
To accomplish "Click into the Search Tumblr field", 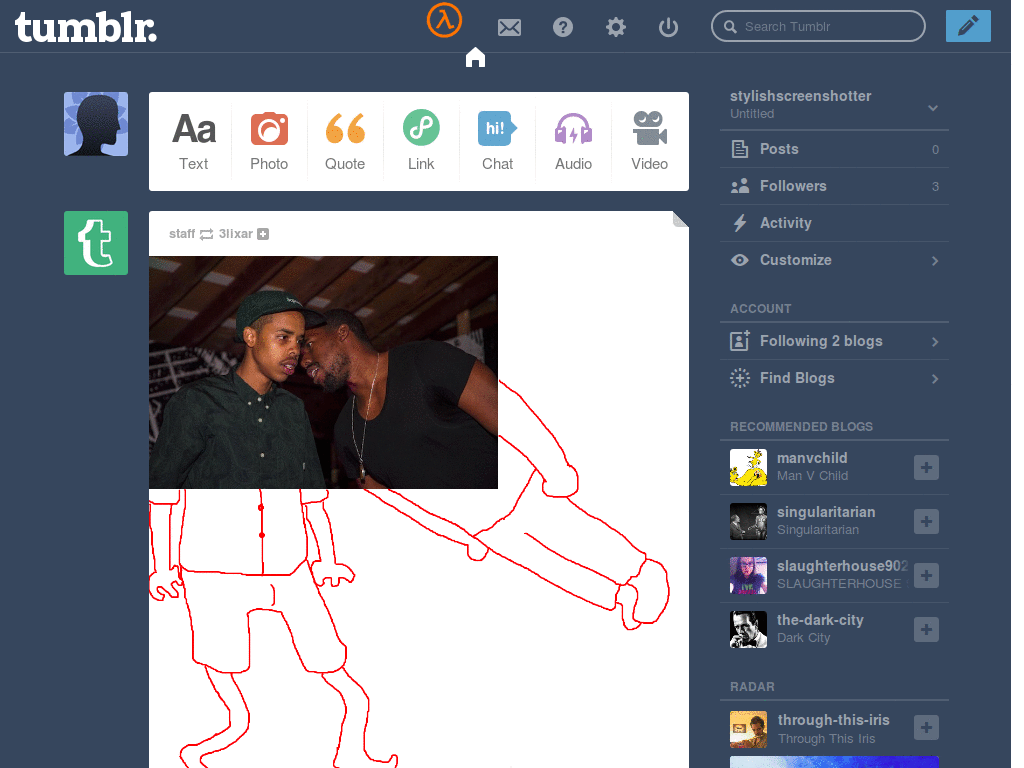I will pyautogui.click(x=818, y=26).
